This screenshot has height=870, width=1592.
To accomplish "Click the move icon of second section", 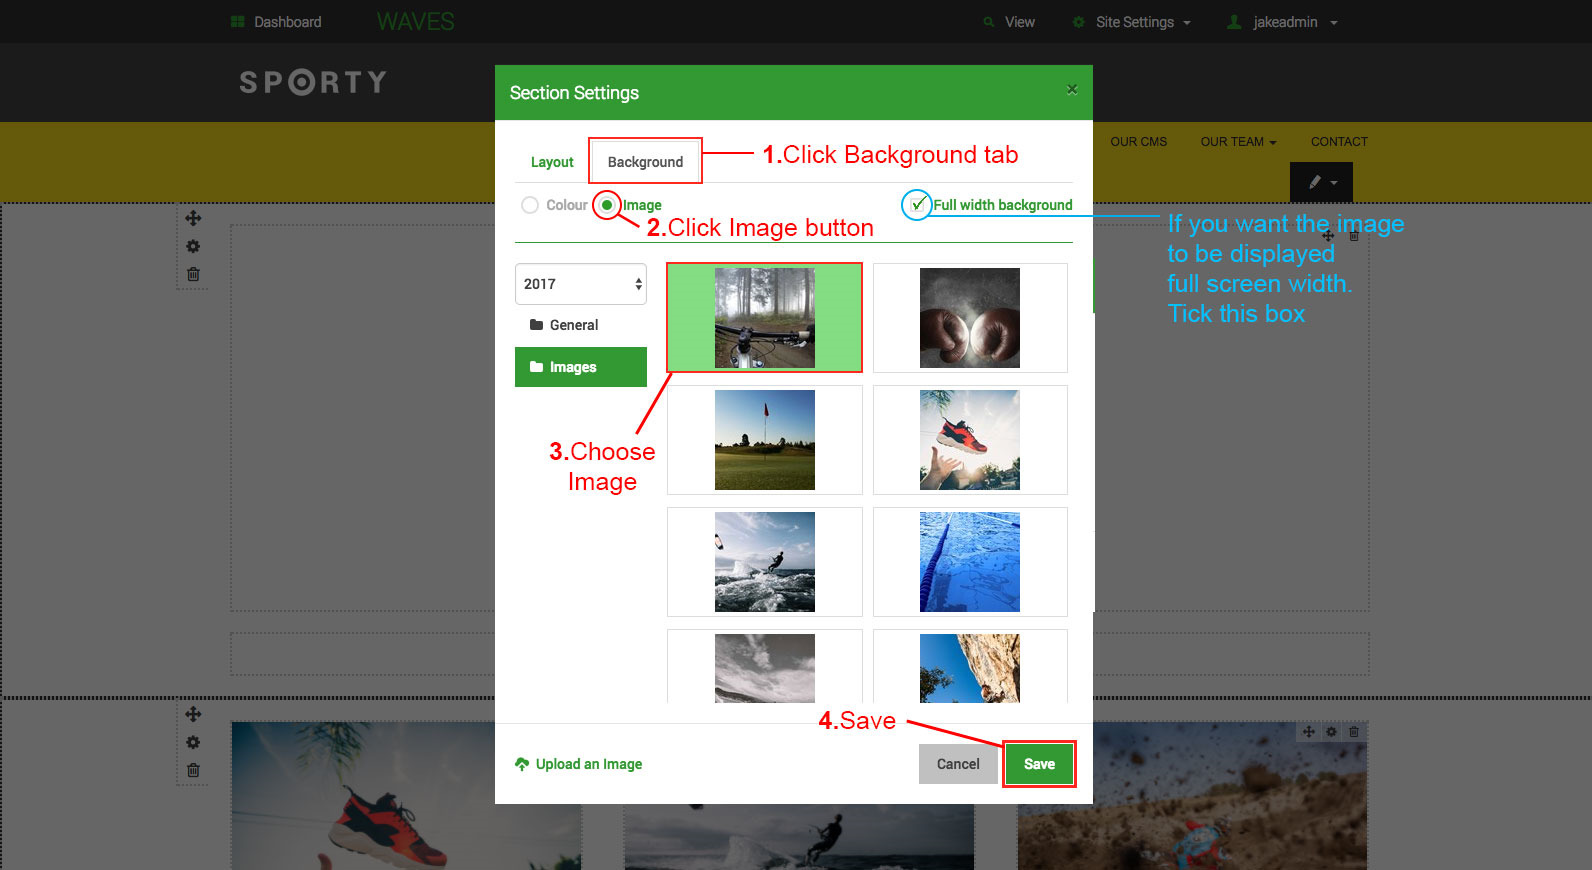I will coord(193,714).
